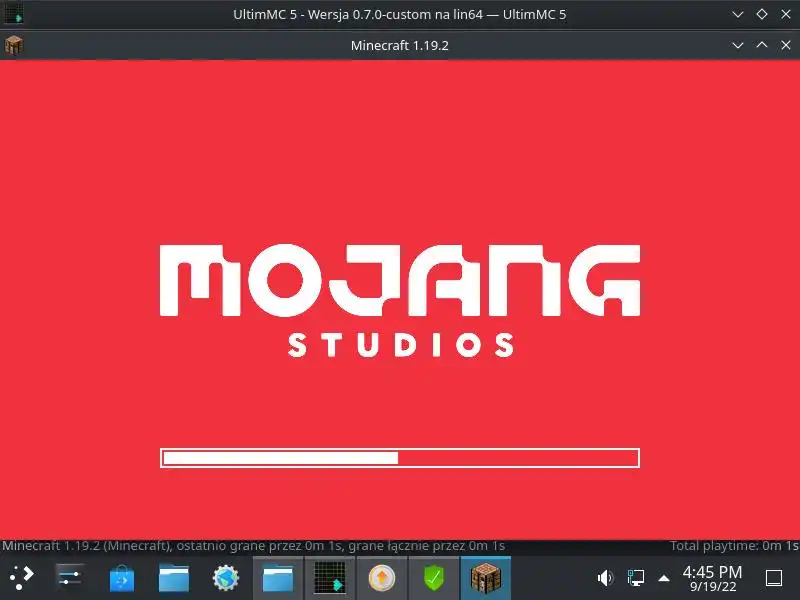Click the UltimMC 5 title bar text

tap(399, 14)
